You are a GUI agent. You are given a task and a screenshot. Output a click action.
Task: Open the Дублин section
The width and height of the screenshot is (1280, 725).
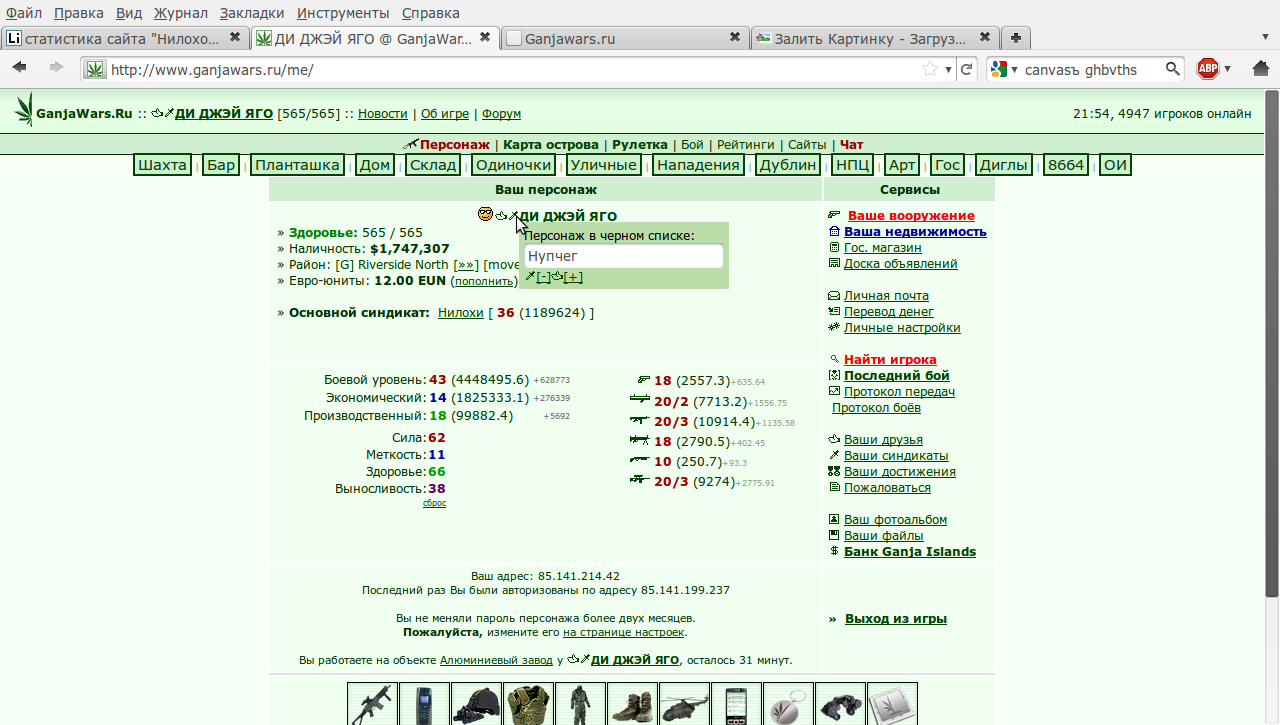(788, 165)
